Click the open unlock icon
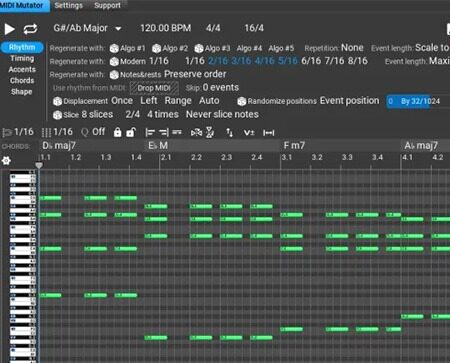450x363 pixels. [x=131, y=133]
